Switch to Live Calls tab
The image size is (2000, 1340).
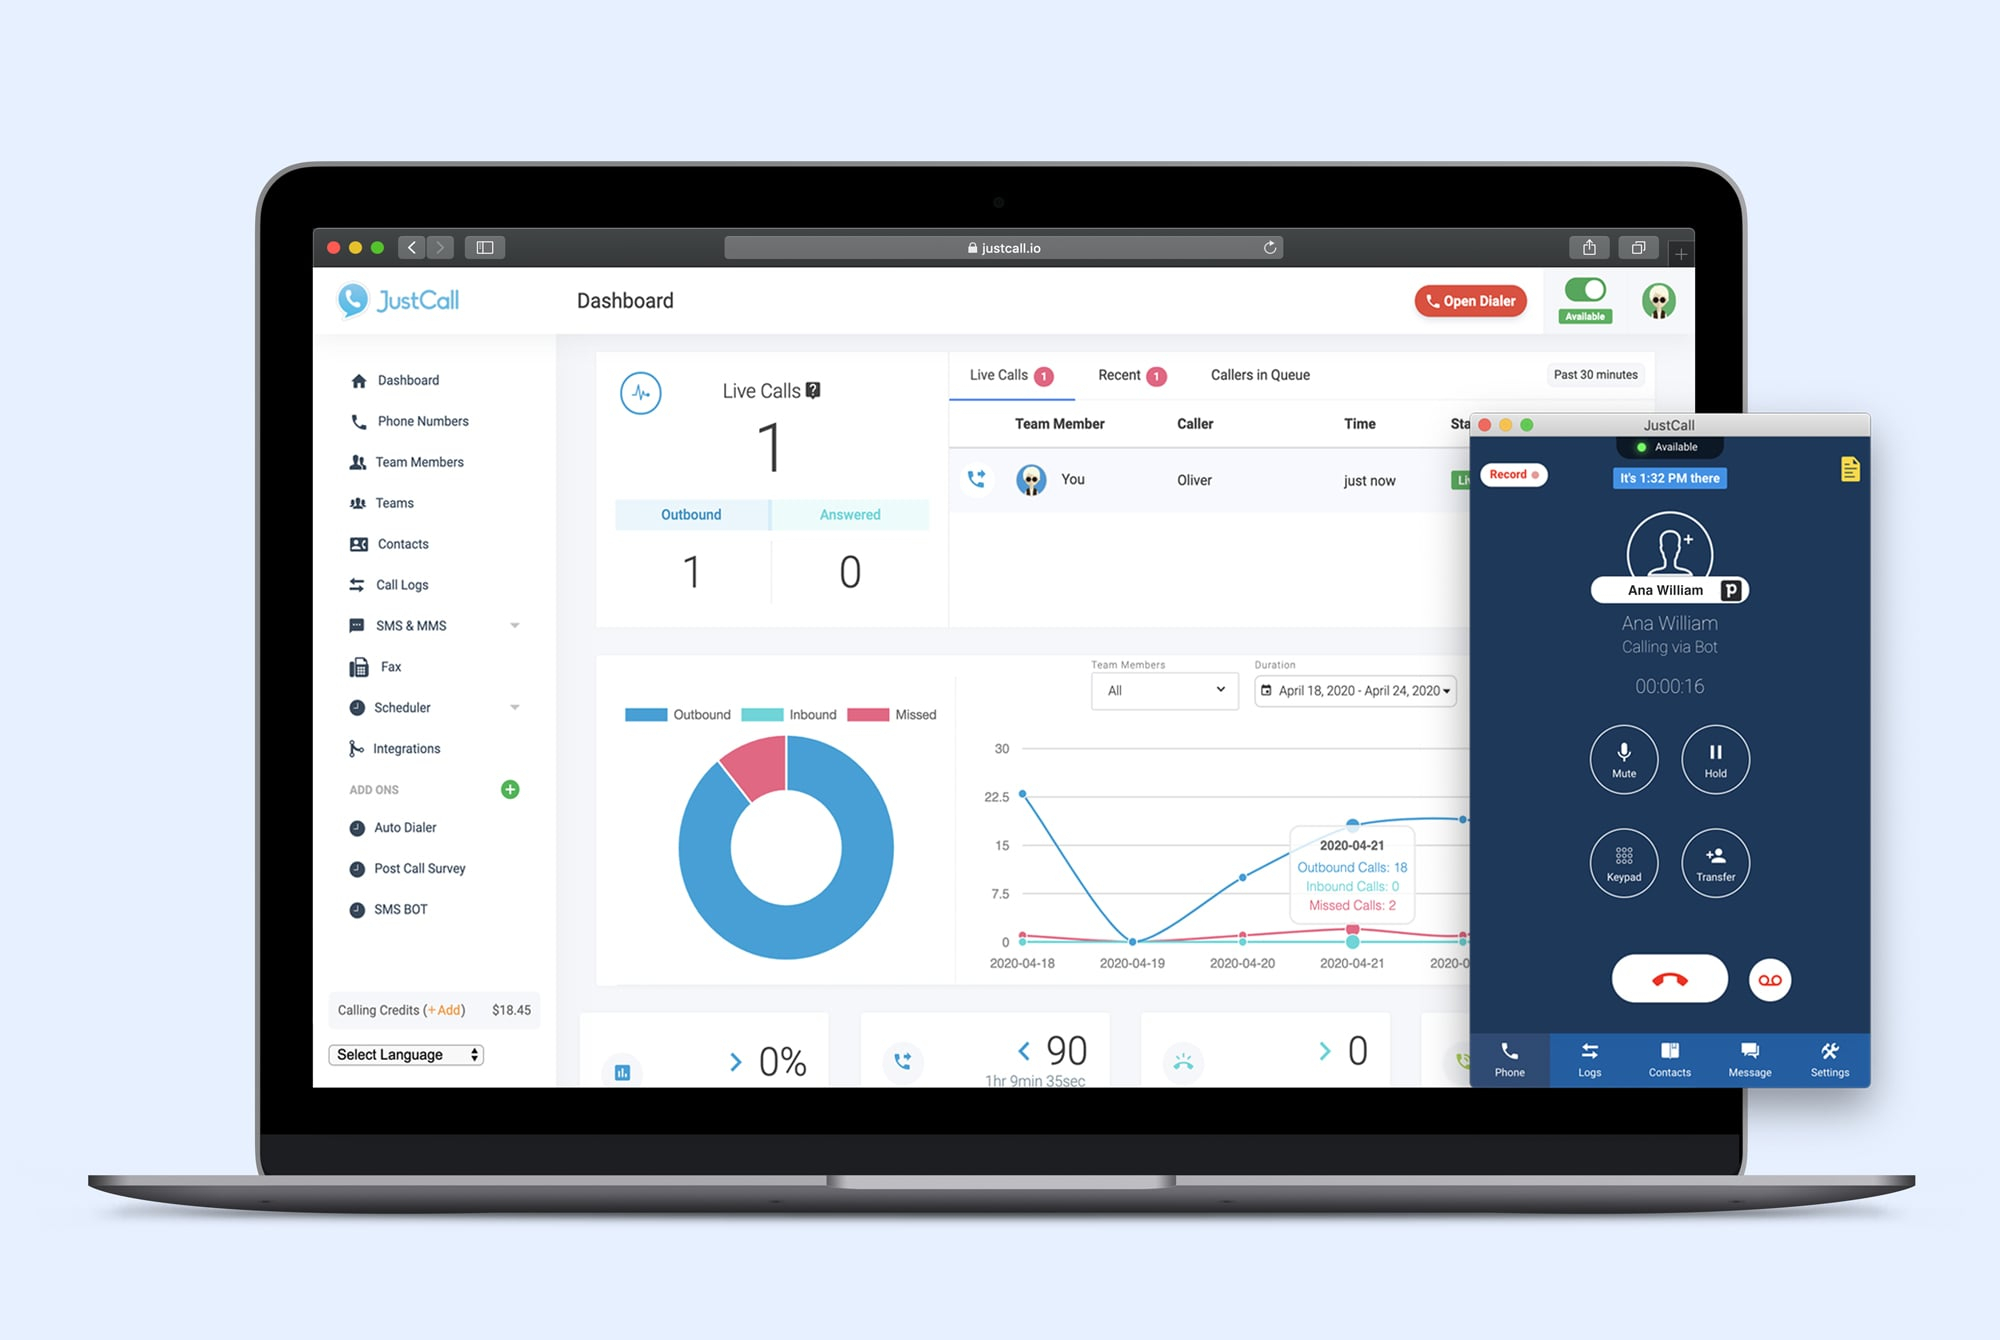[1004, 375]
